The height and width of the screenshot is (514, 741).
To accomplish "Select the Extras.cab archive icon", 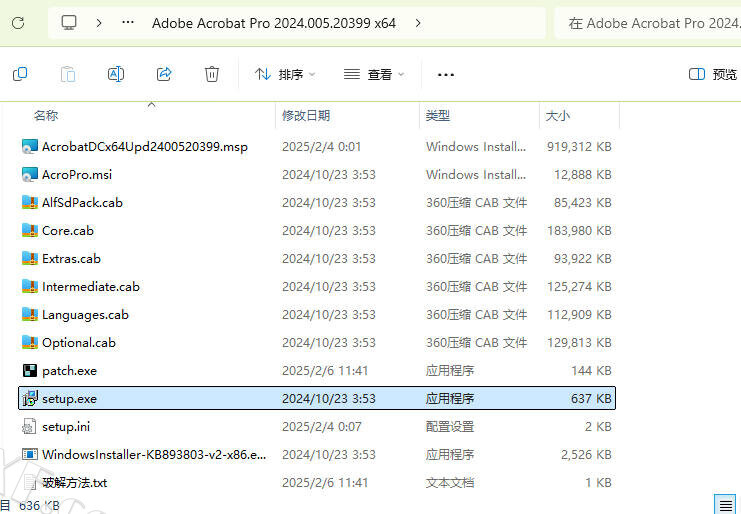I will point(30,258).
